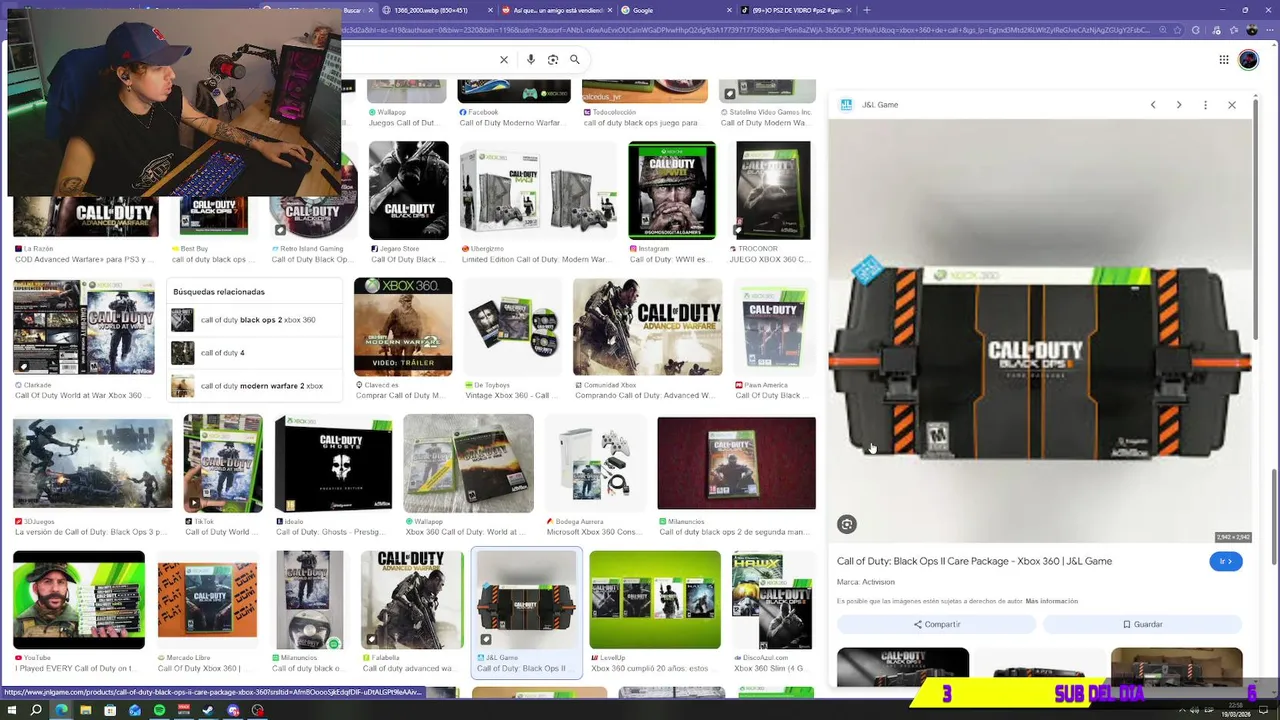Open the Windows Start menu
Screen dimensions: 1280x720
click(11, 711)
